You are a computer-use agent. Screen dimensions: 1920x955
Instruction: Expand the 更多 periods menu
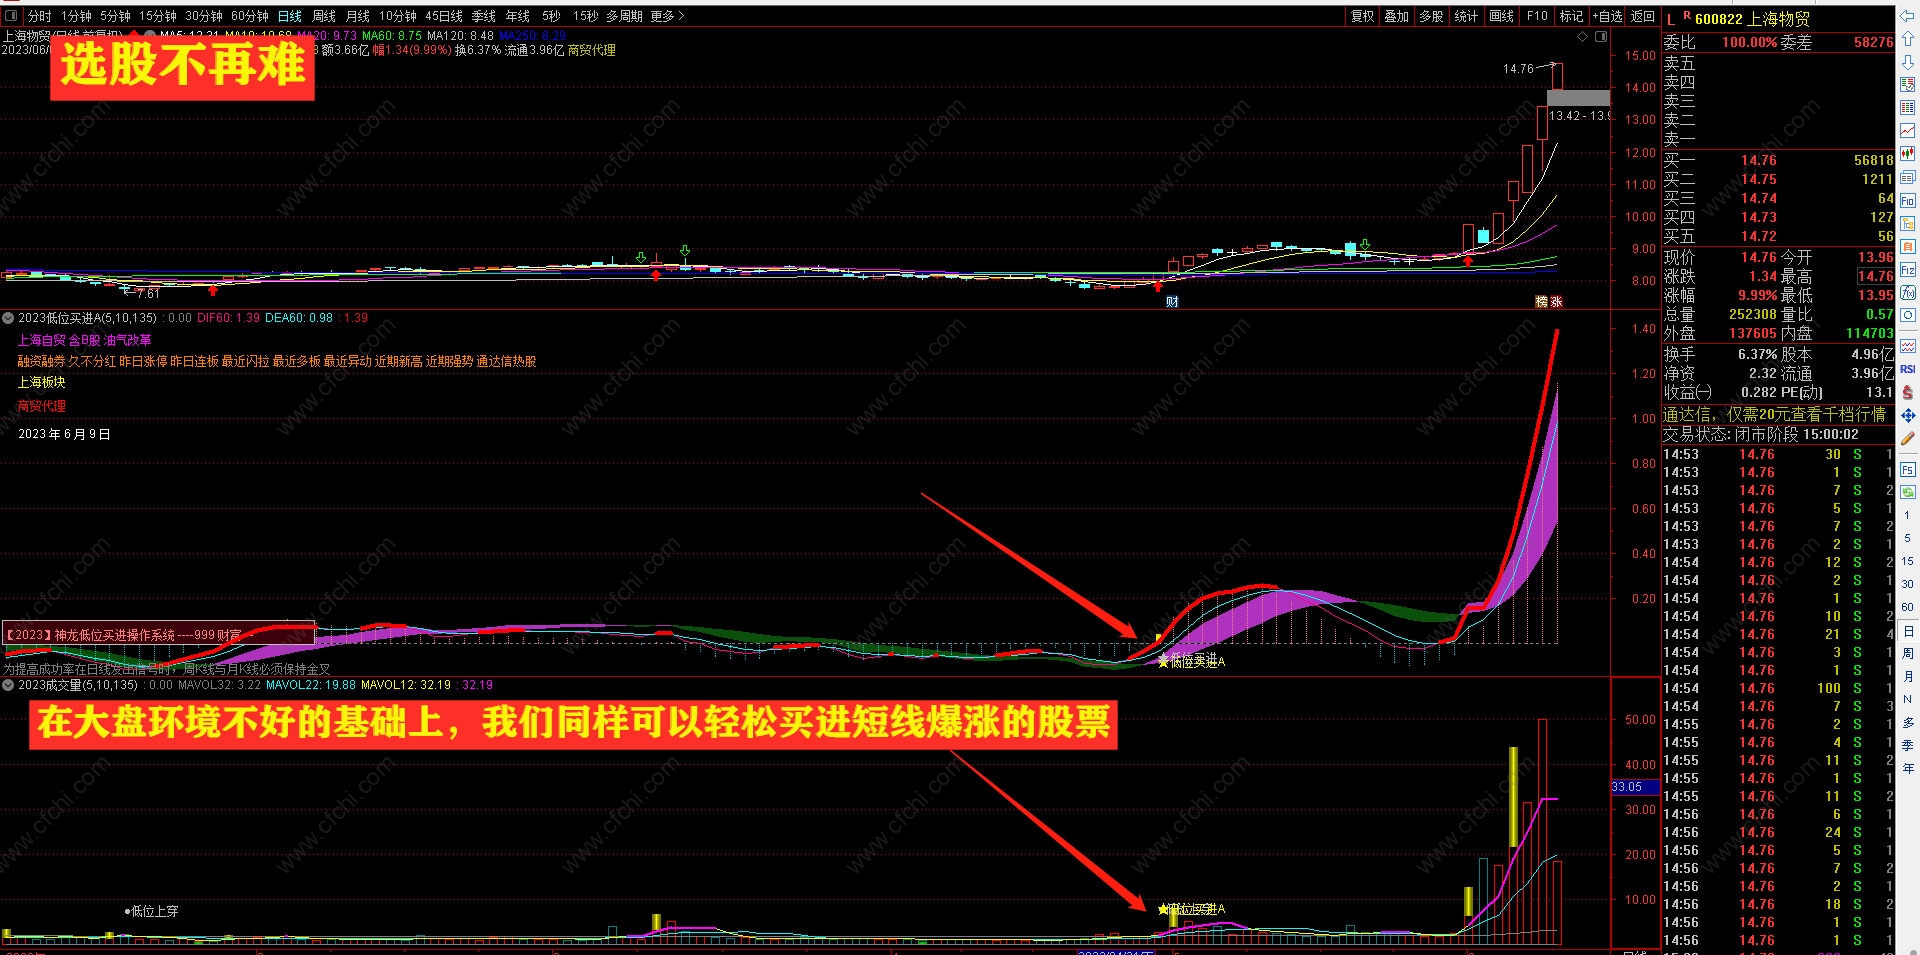click(667, 16)
